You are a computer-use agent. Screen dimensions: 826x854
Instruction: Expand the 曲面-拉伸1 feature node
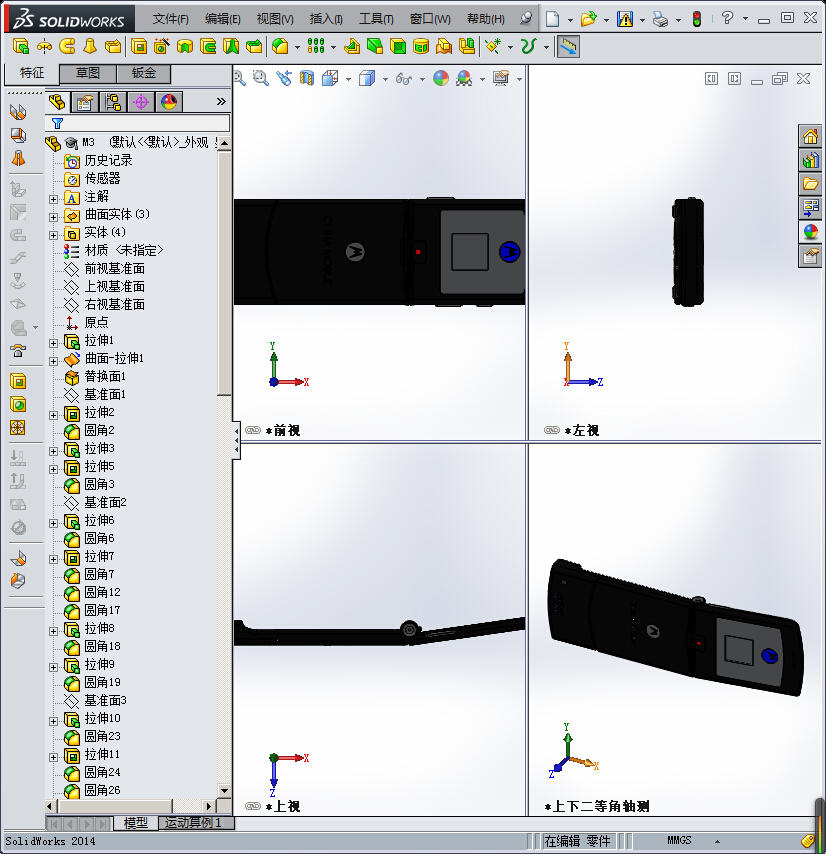53,361
